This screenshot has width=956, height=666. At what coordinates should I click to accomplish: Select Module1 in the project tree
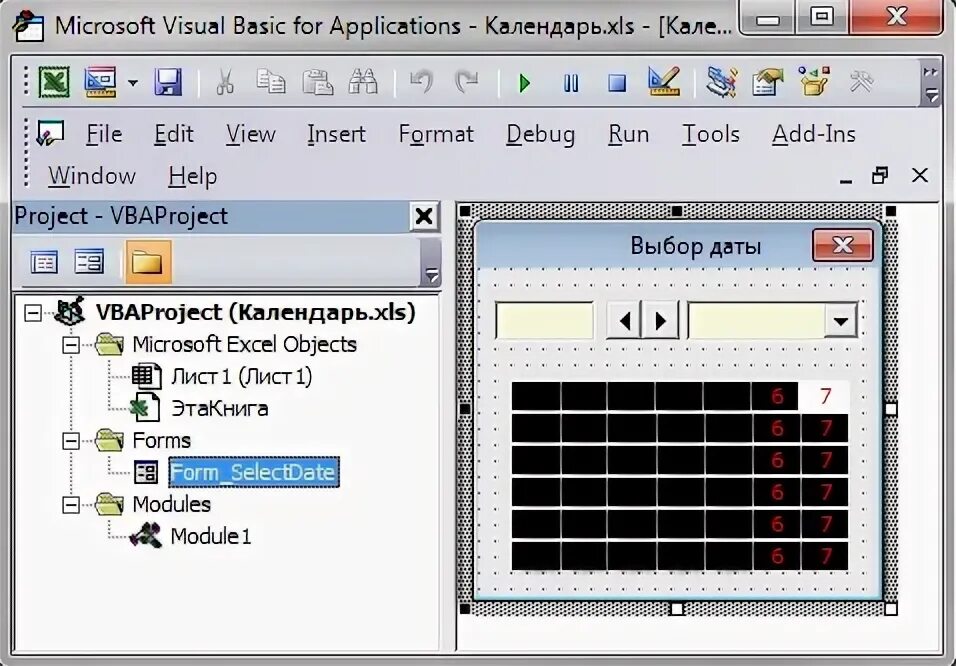[x=210, y=537]
